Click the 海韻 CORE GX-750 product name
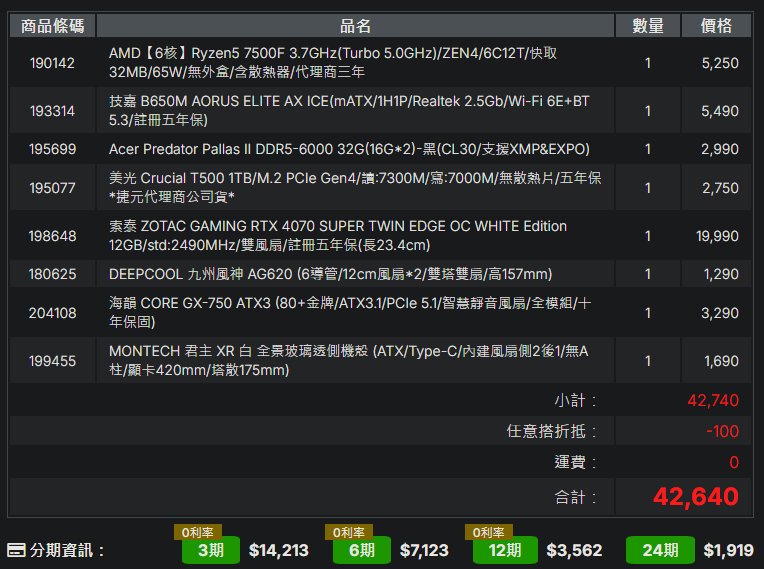The width and height of the screenshot is (764, 569). (x=350, y=312)
